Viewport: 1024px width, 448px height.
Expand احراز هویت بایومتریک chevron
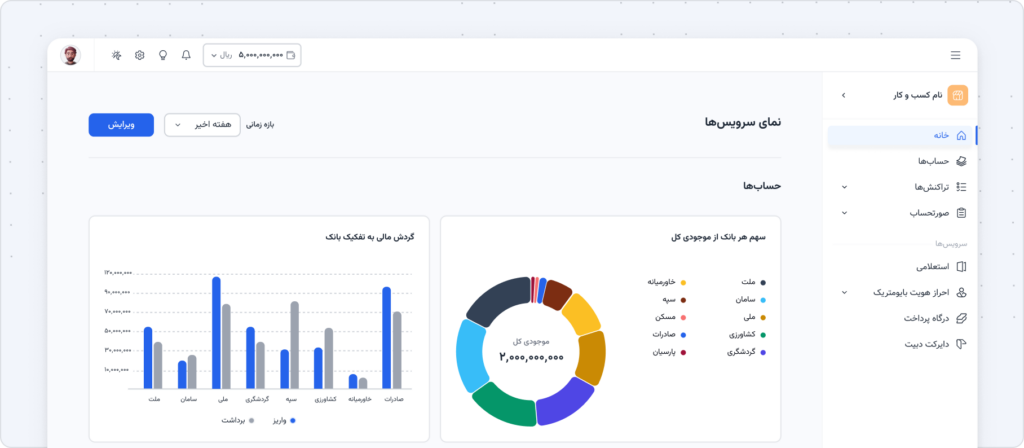(844, 293)
